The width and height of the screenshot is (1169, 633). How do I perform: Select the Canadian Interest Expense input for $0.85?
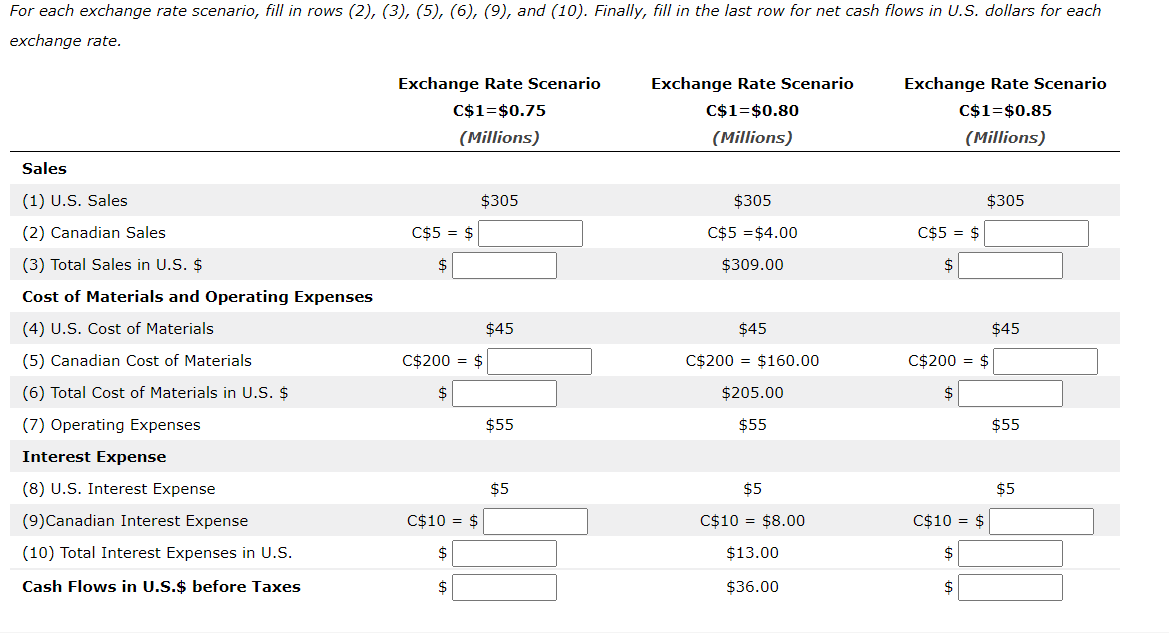pos(1041,520)
